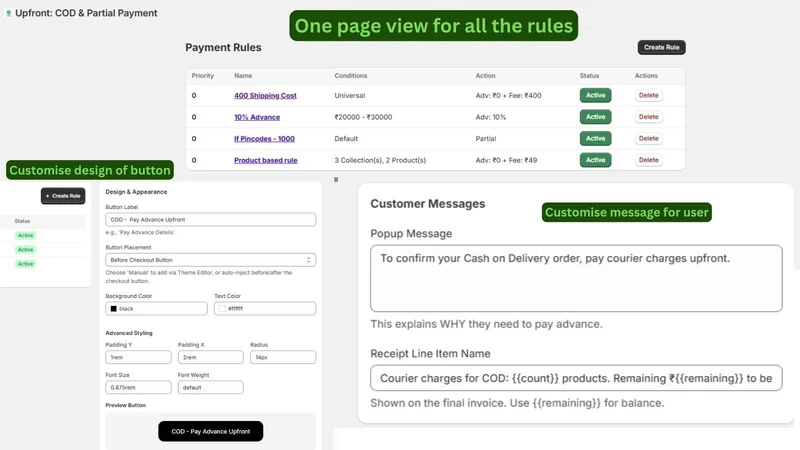Delete the 400 Shipping Cost rule
Viewport: 800px width, 450px height.
point(648,95)
